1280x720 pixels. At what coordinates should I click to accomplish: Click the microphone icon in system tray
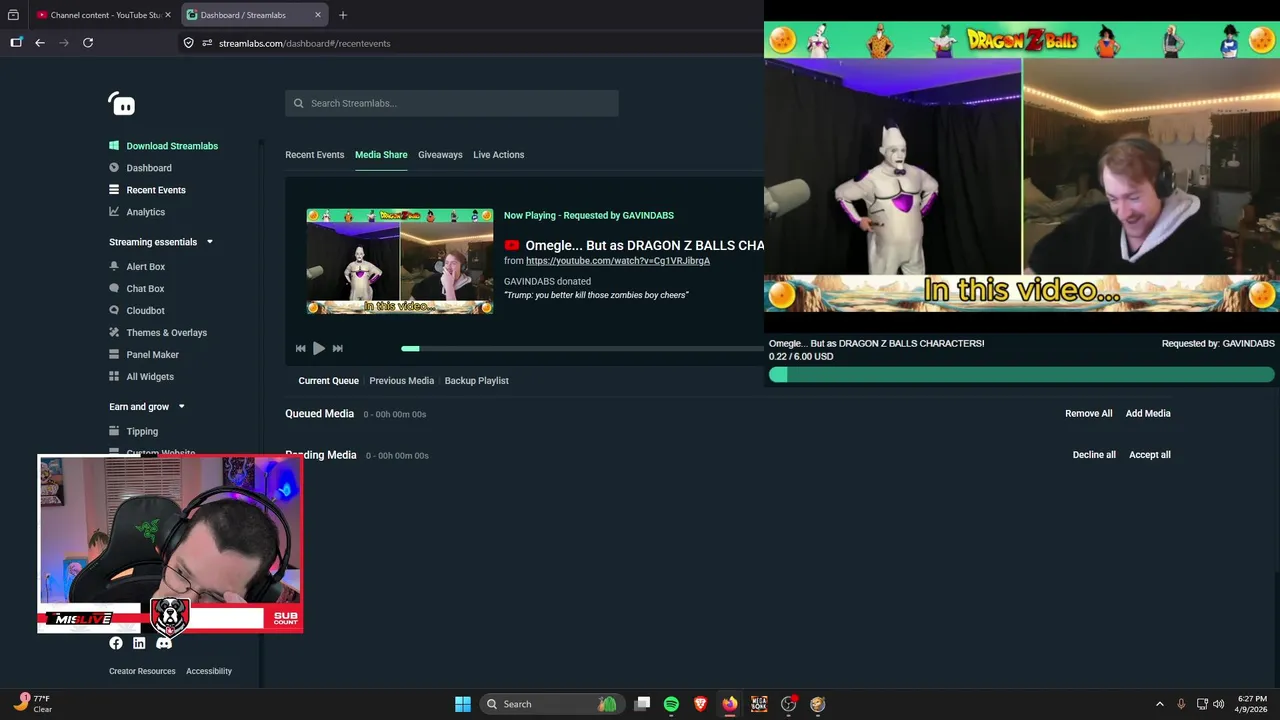(x=1181, y=704)
